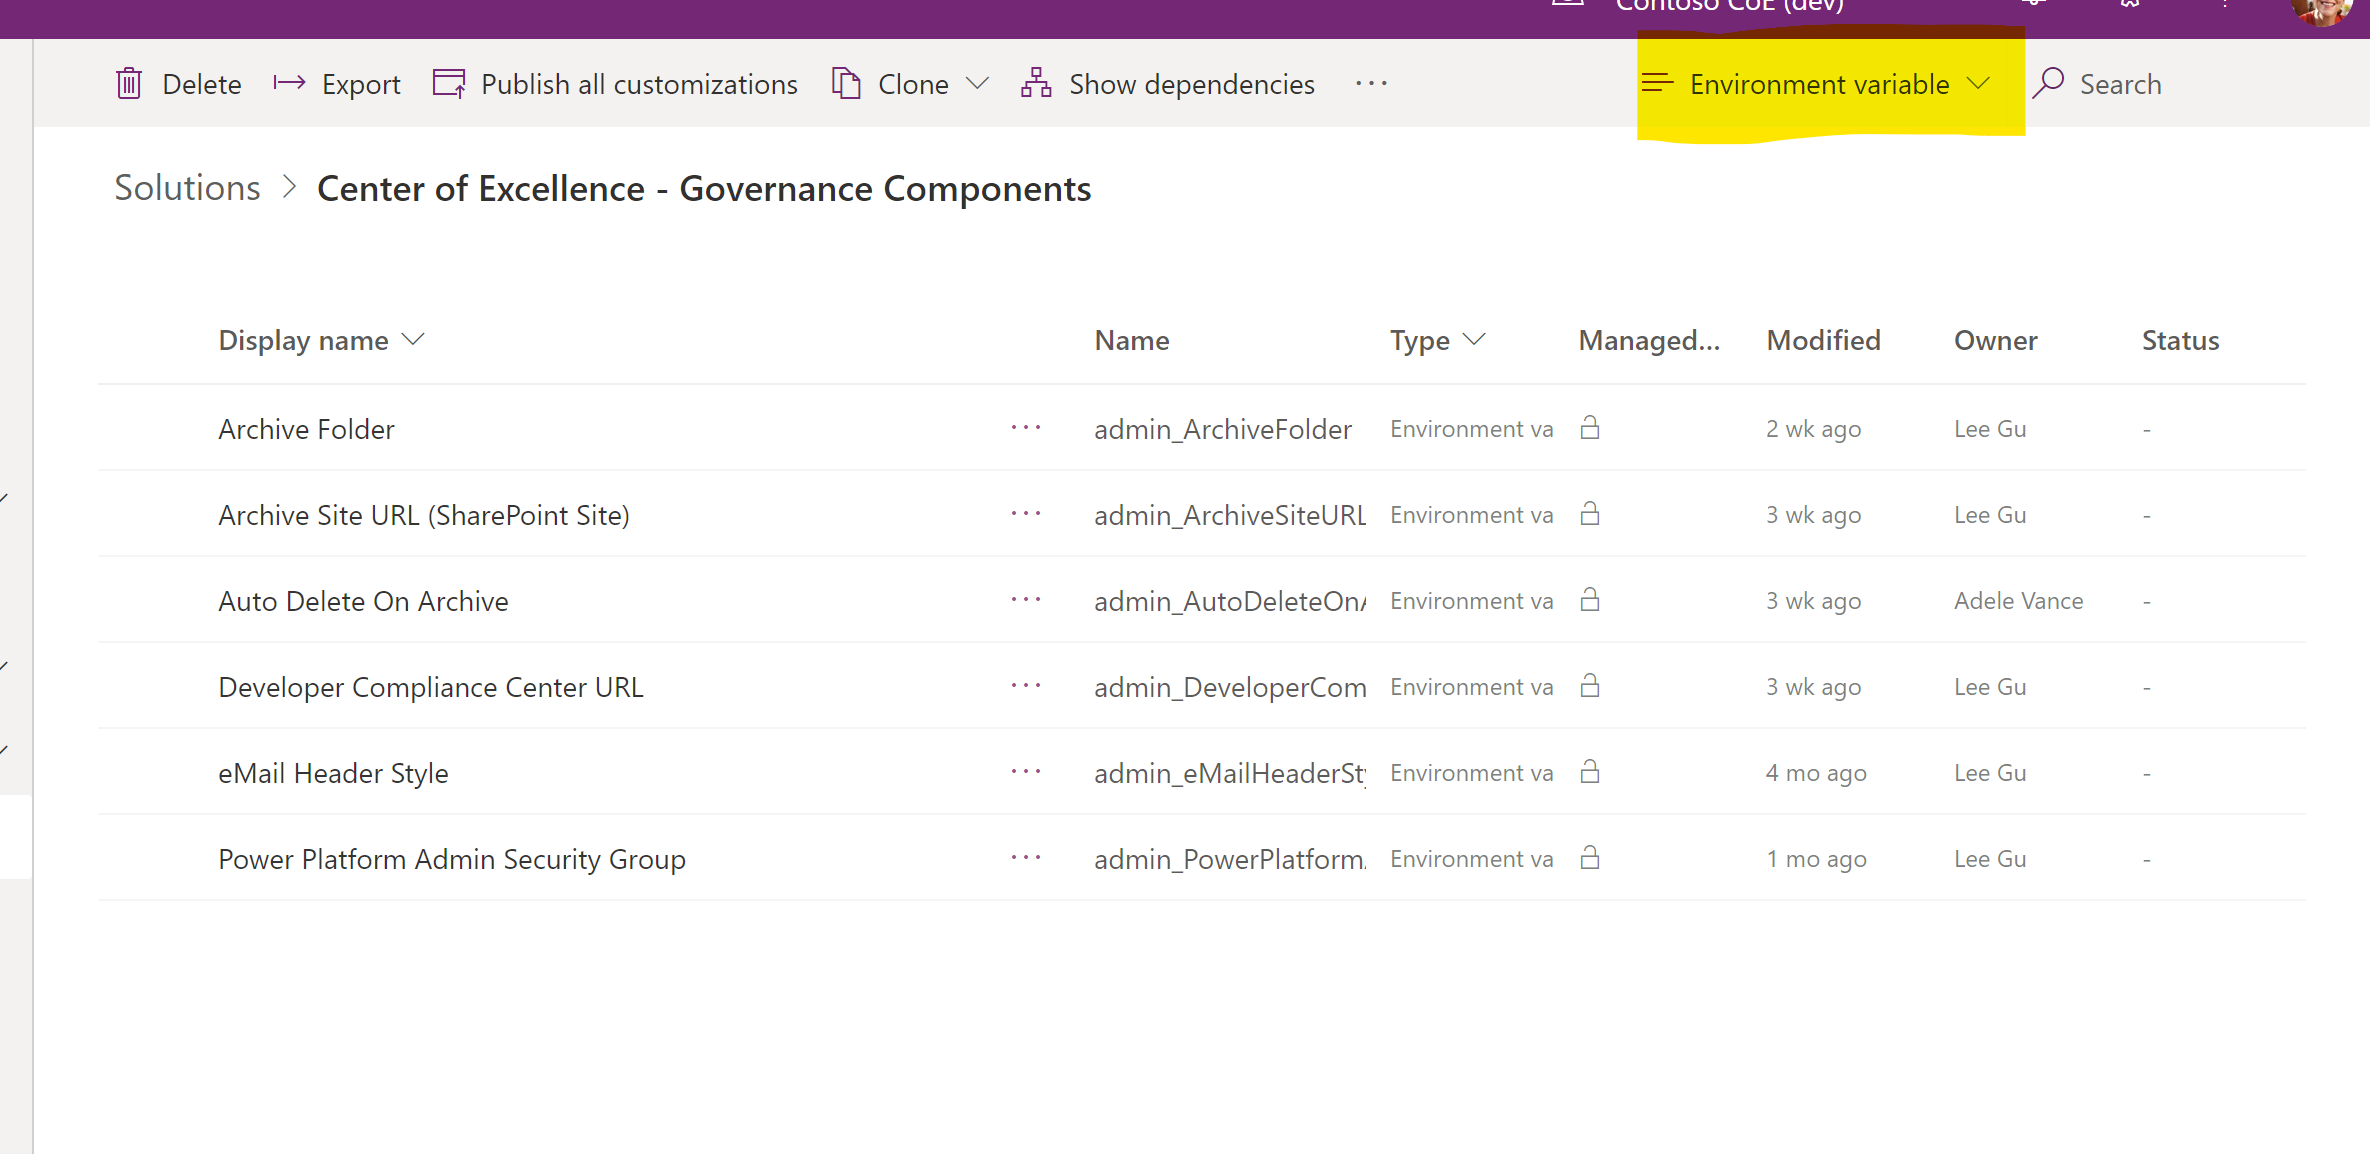Image resolution: width=2370 pixels, height=1154 pixels.
Task: Click the Delete trash icon in toolbar
Action: click(129, 83)
